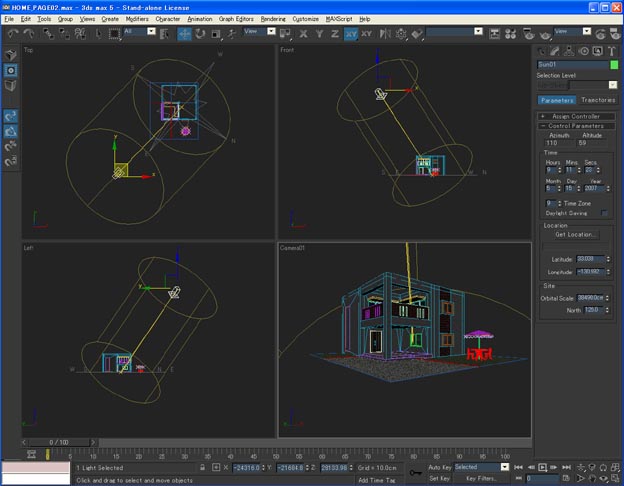Click the Get Location button
Image resolution: width=624 pixels, height=486 pixels.
pos(575,234)
